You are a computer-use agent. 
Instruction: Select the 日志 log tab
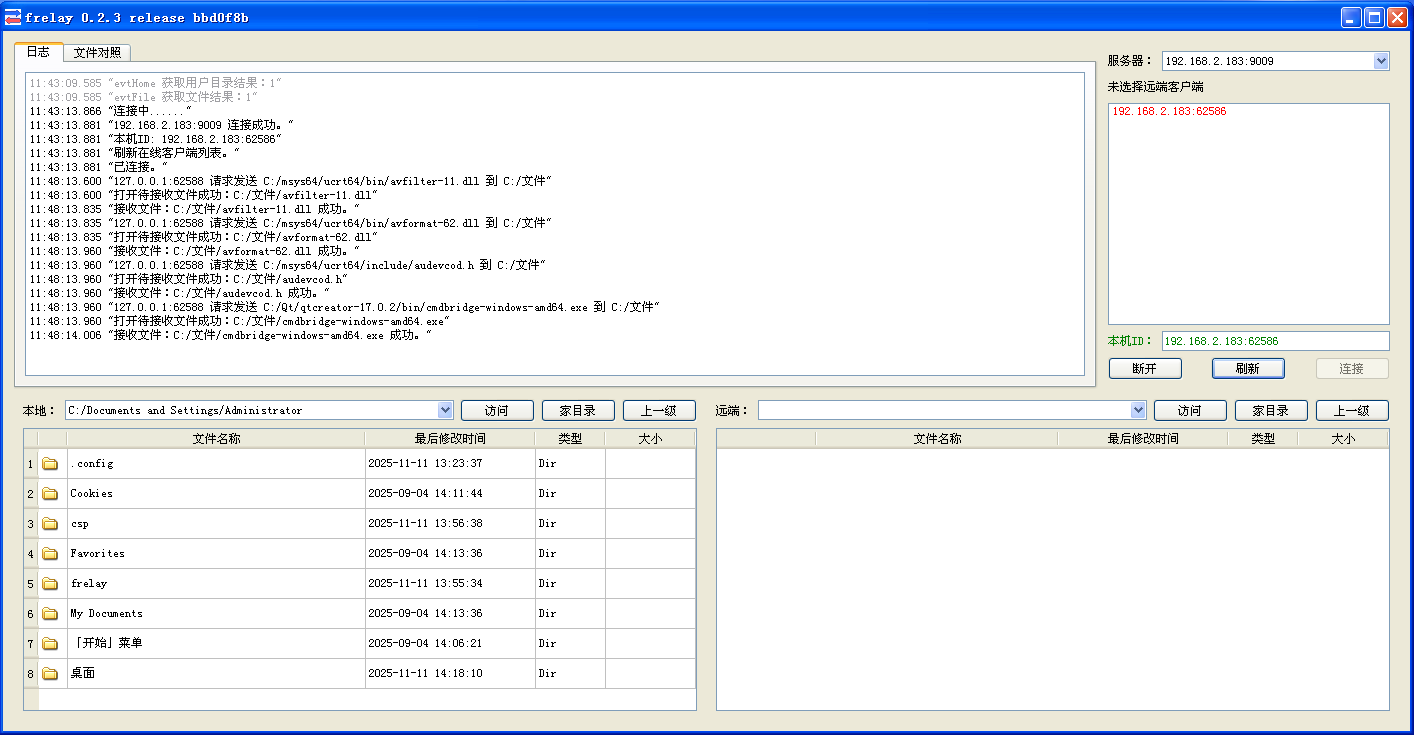pos(38,52)
